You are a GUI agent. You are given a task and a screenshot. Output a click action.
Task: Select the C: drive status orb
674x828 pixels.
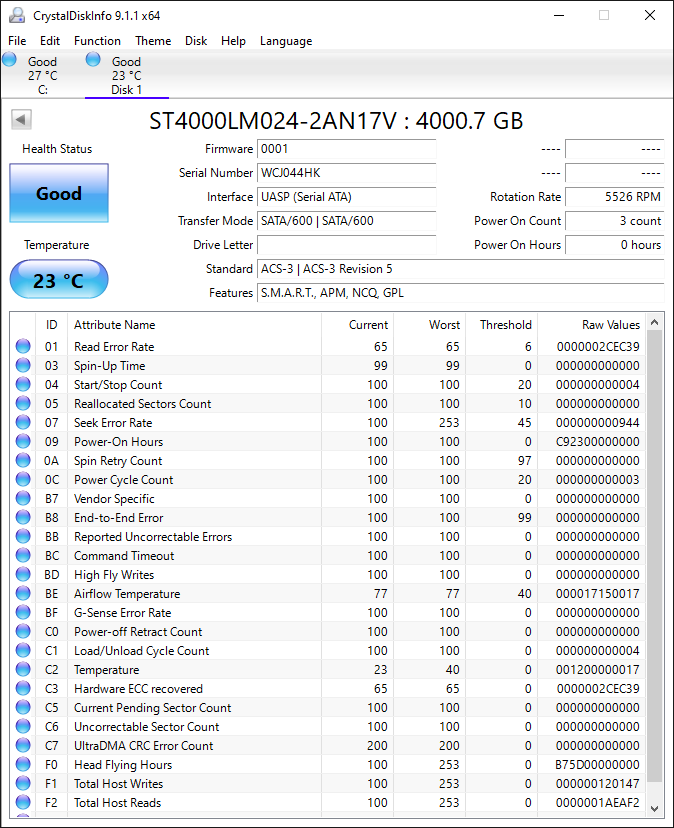click(x=10, y=60)
